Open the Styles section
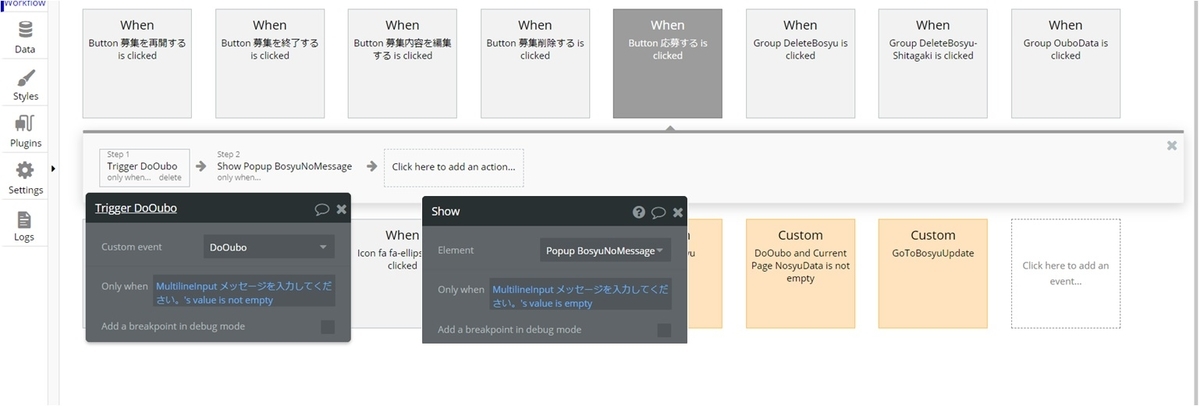 [x=25, y=84]
